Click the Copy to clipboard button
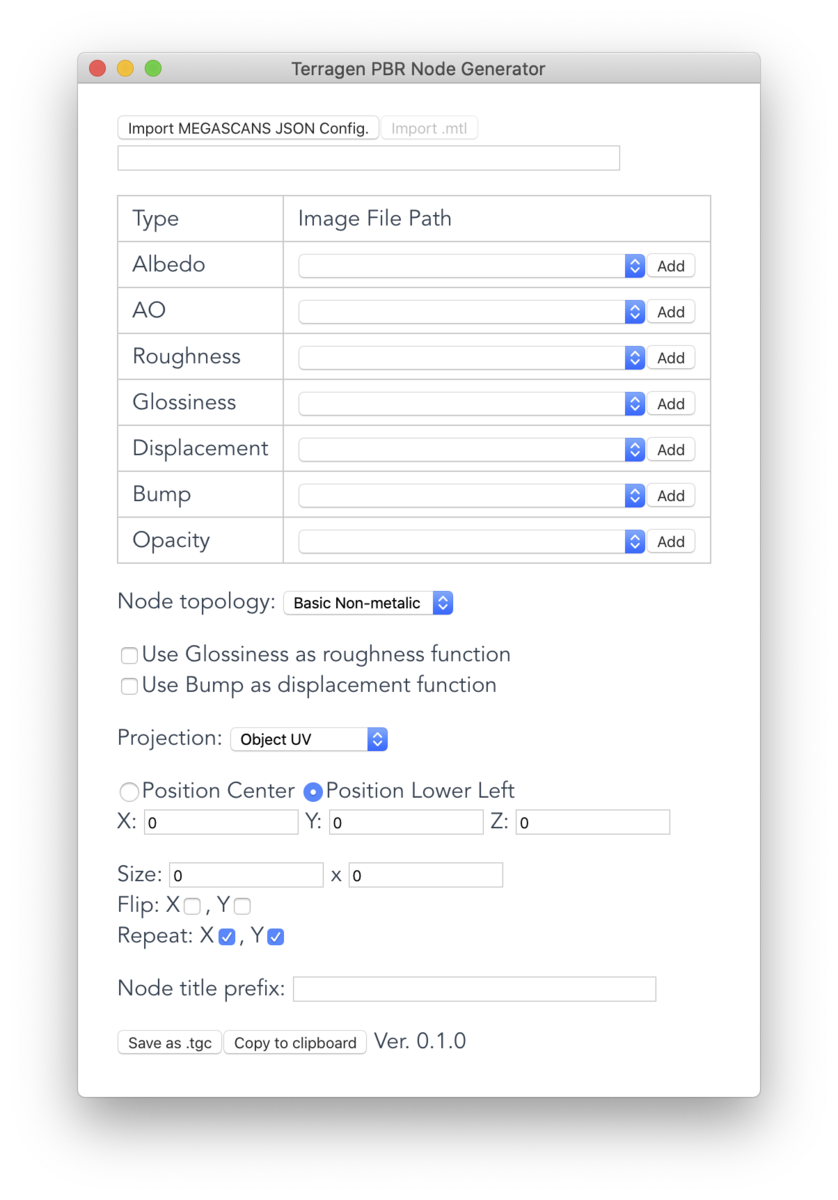The width and height of the screenshot is (838, 1200). click(295, 1043)
